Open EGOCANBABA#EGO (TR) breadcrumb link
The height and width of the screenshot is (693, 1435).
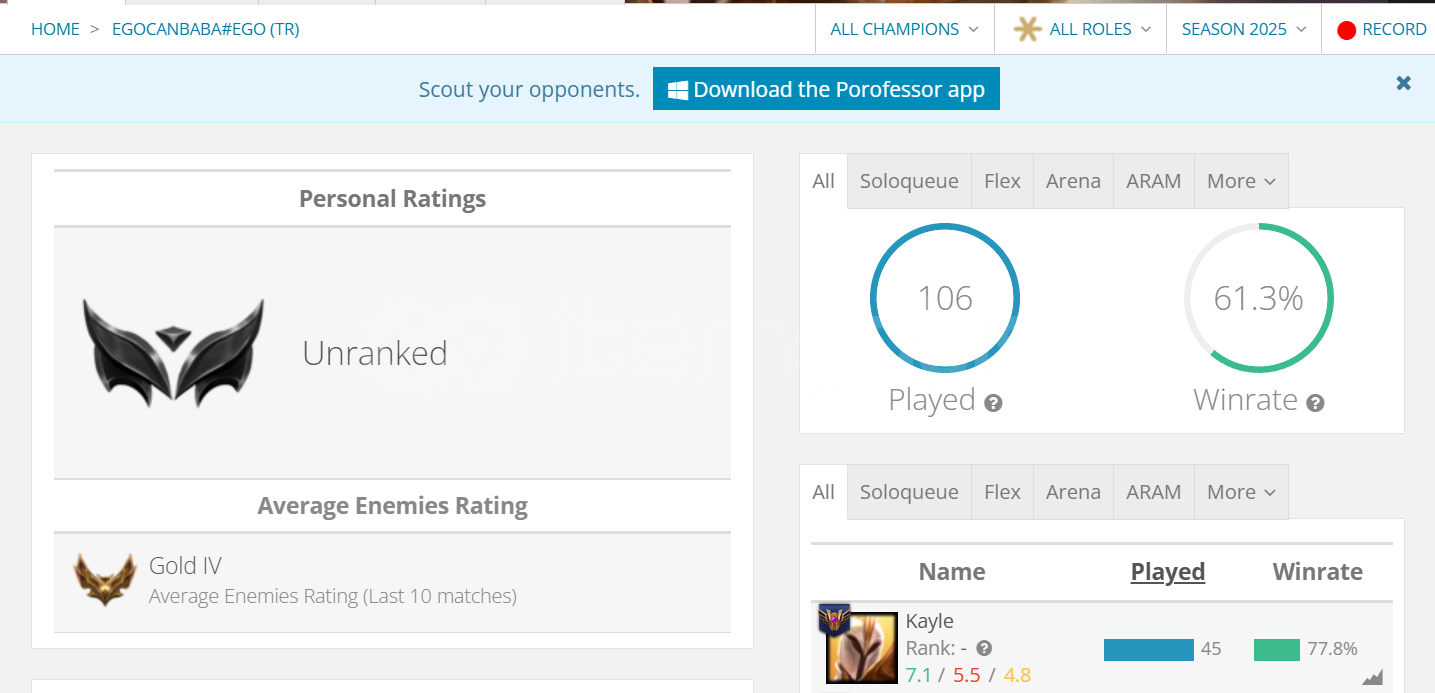(x=205, y=29)
